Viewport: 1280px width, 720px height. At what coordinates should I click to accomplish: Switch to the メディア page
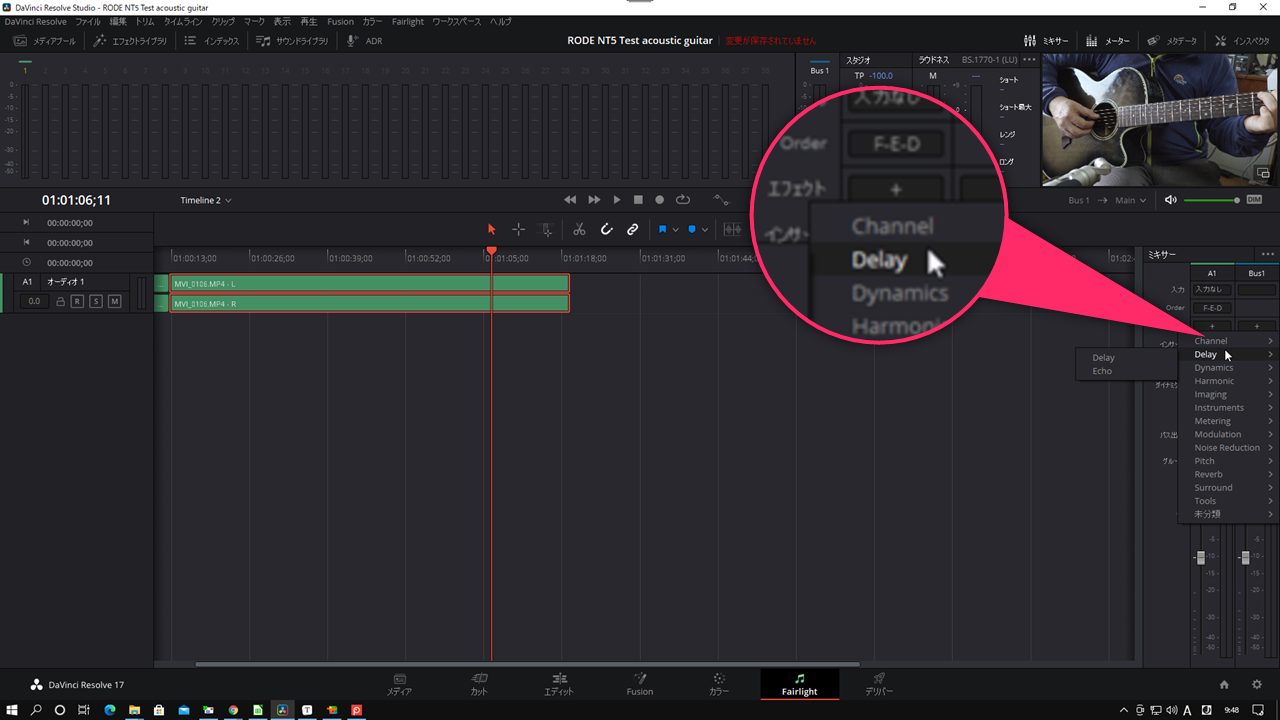point(400,684)
